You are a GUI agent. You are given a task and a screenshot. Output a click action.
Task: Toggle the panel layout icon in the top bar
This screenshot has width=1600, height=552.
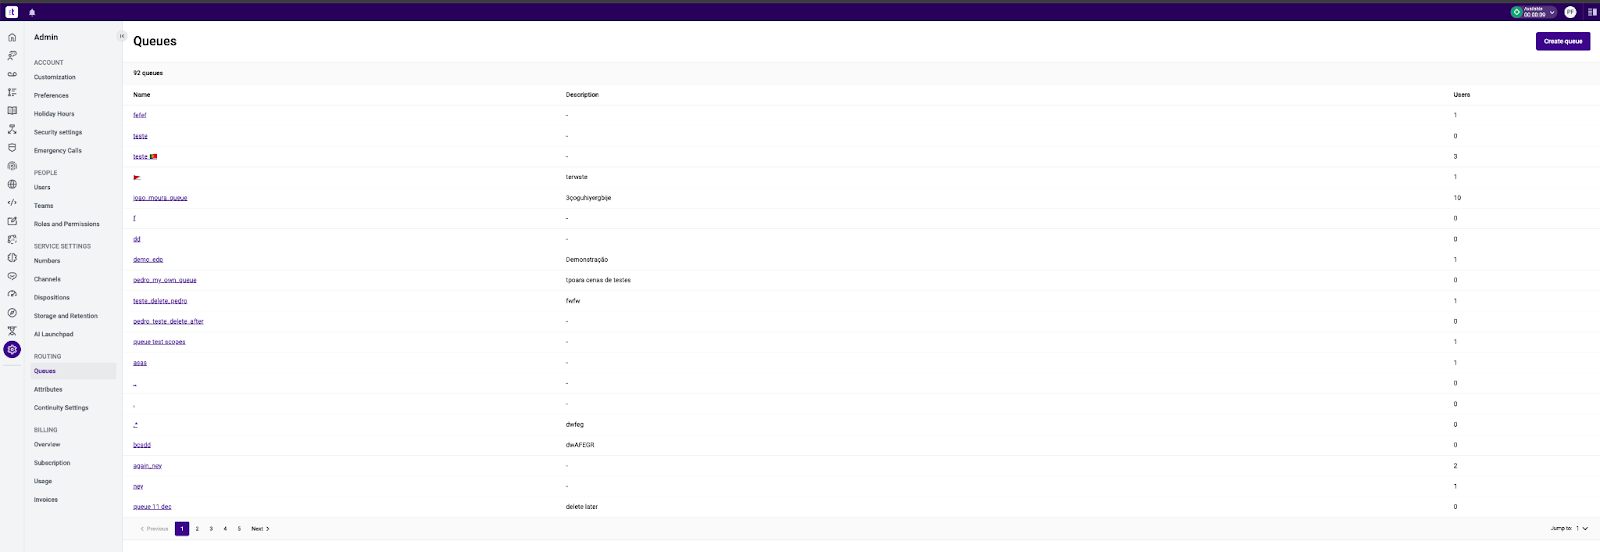click(1592, 12)
